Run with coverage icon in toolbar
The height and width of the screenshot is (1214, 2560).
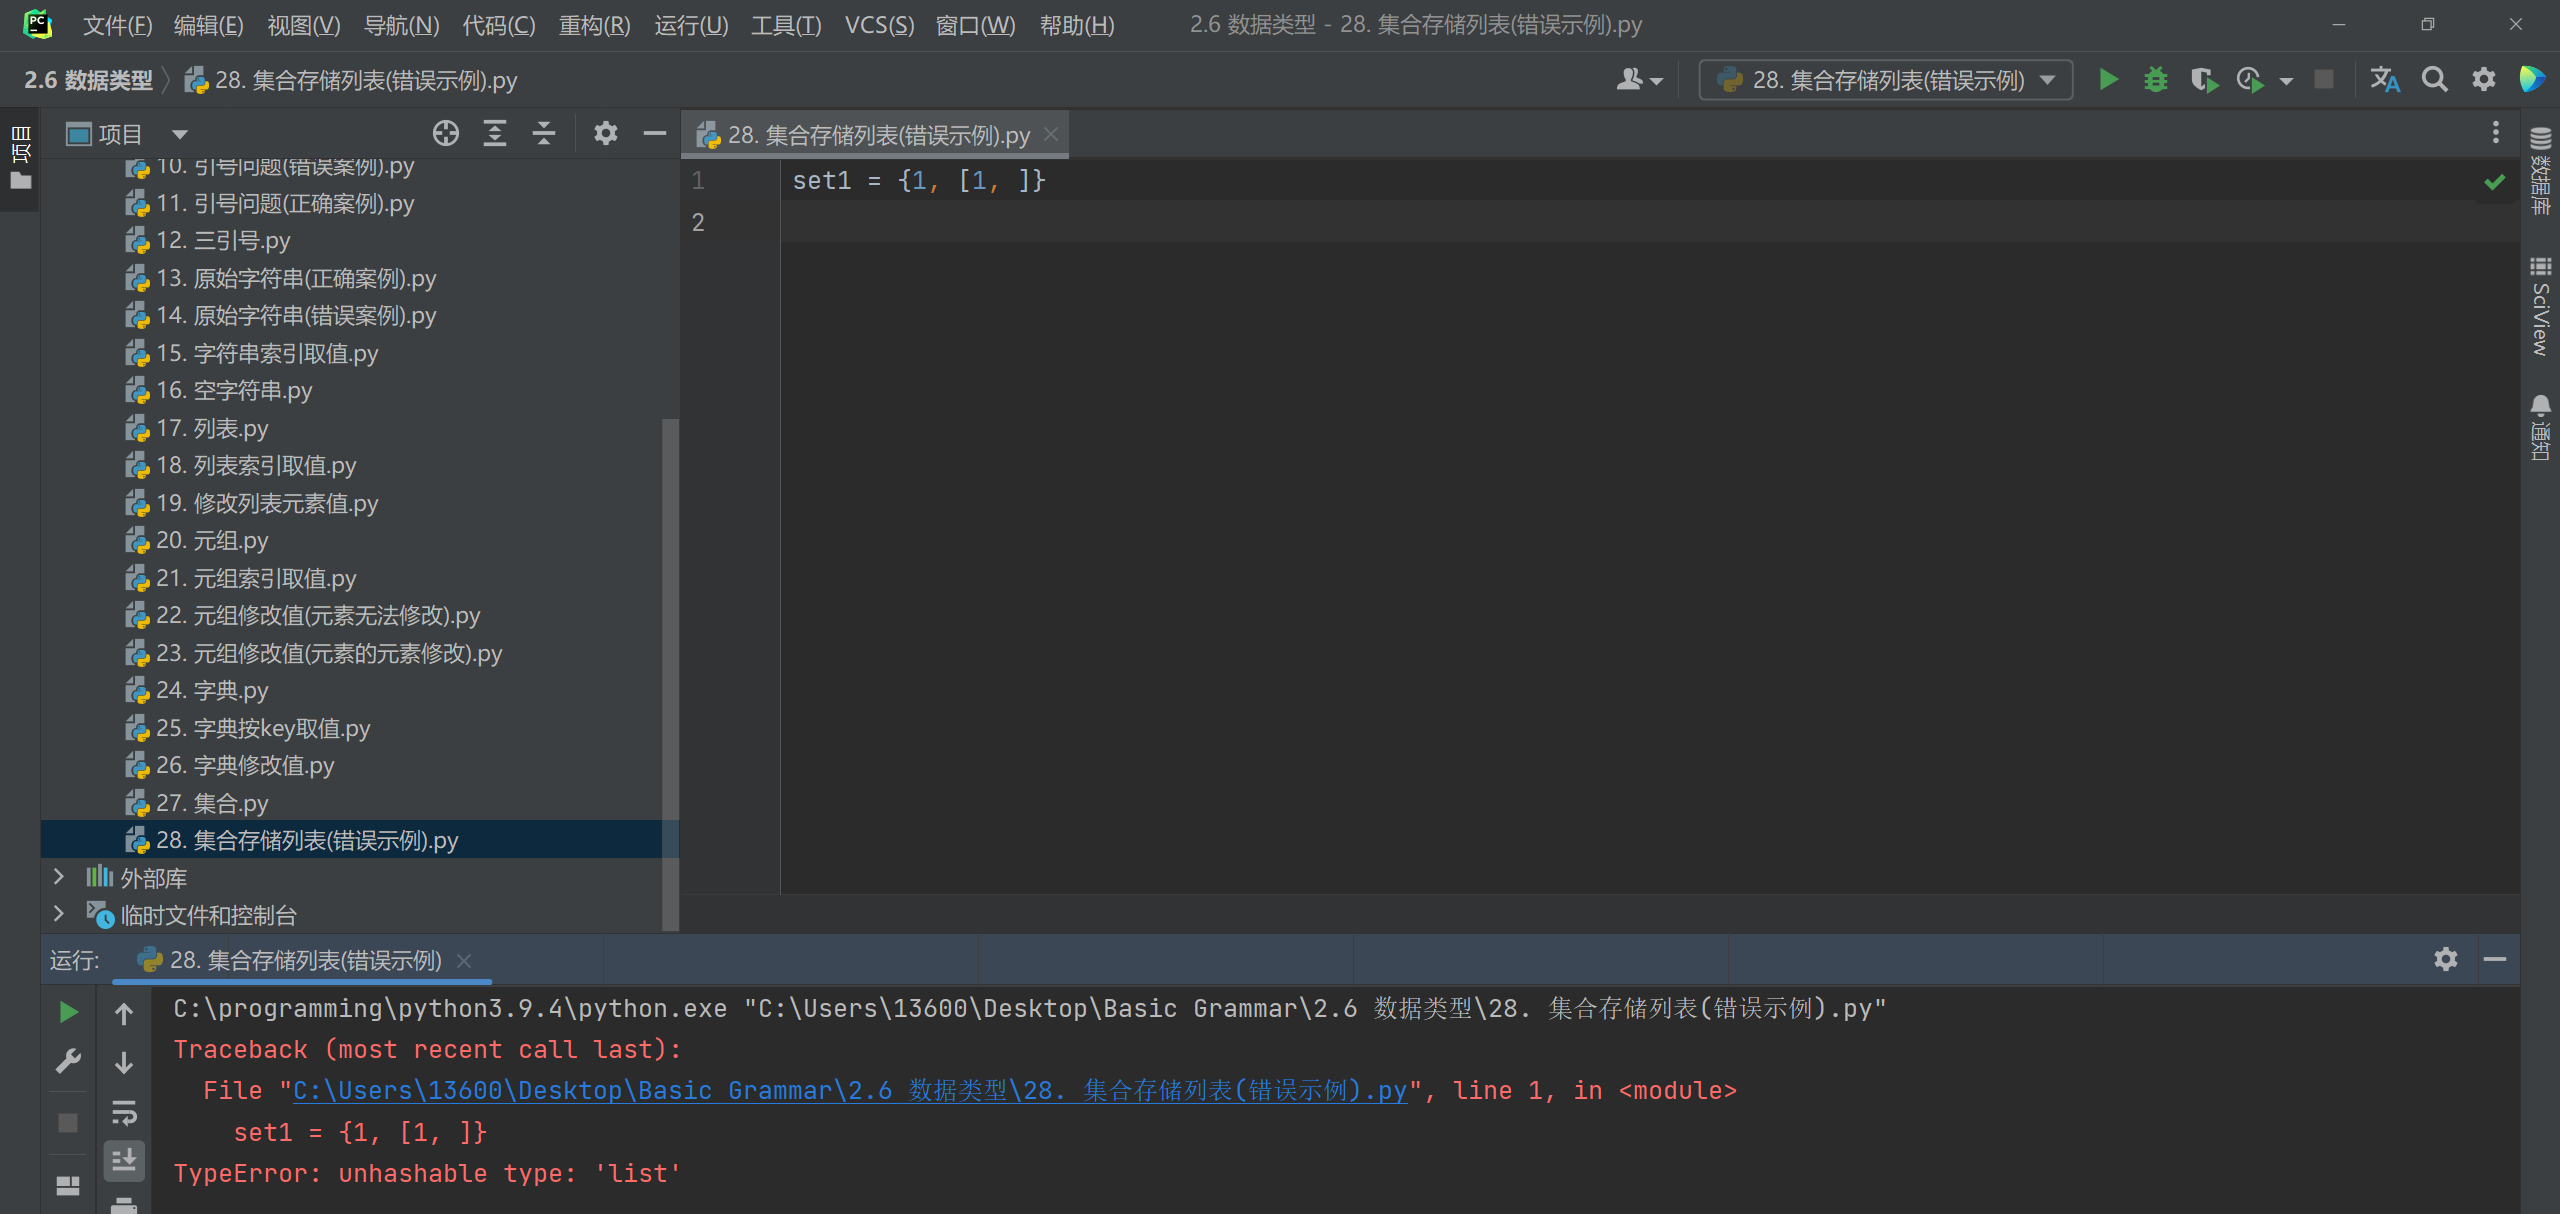point(2204,80)
